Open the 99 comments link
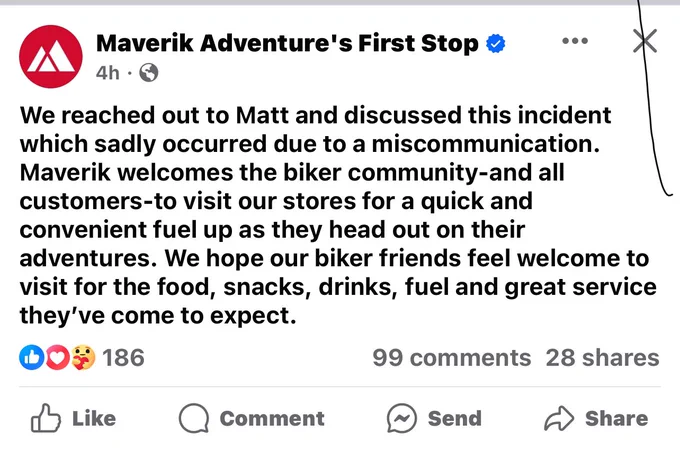Viewport: 680px width, 450px height. click(x=451, y=358)
